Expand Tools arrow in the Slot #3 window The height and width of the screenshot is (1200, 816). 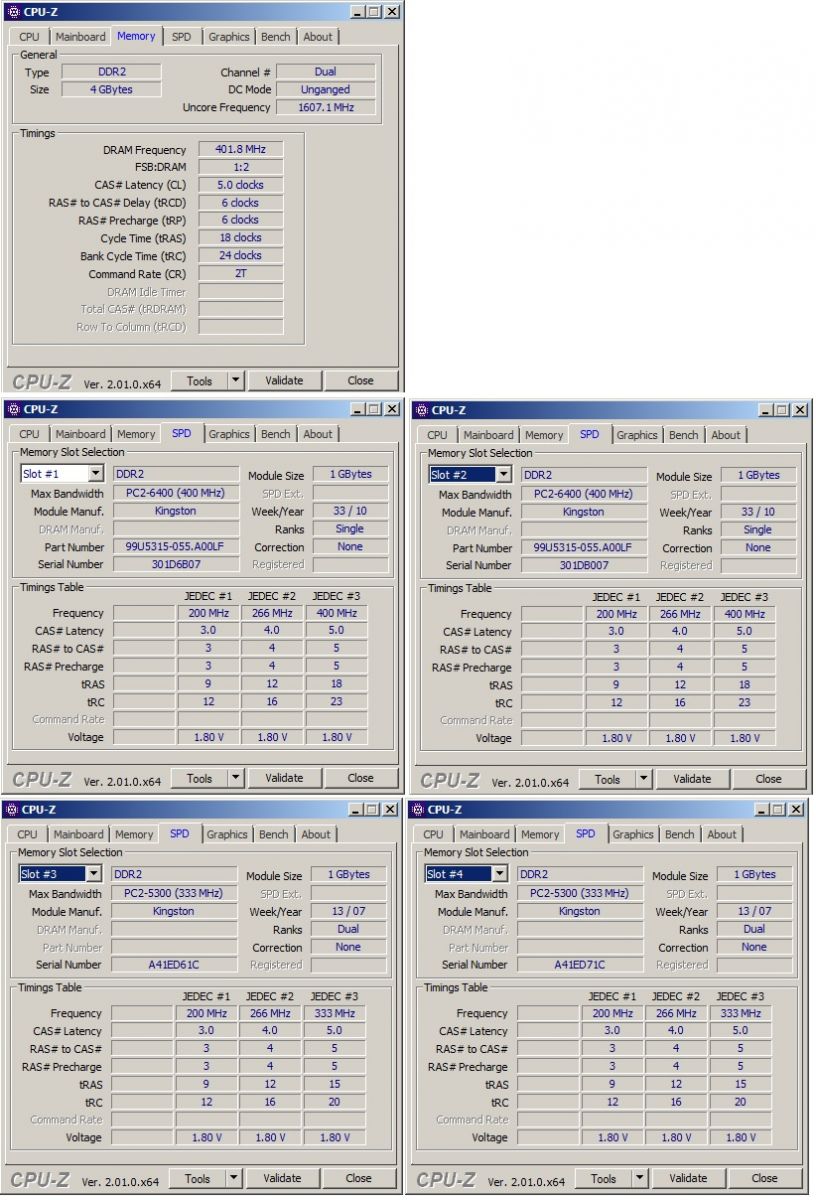[x=233, y=1178]
